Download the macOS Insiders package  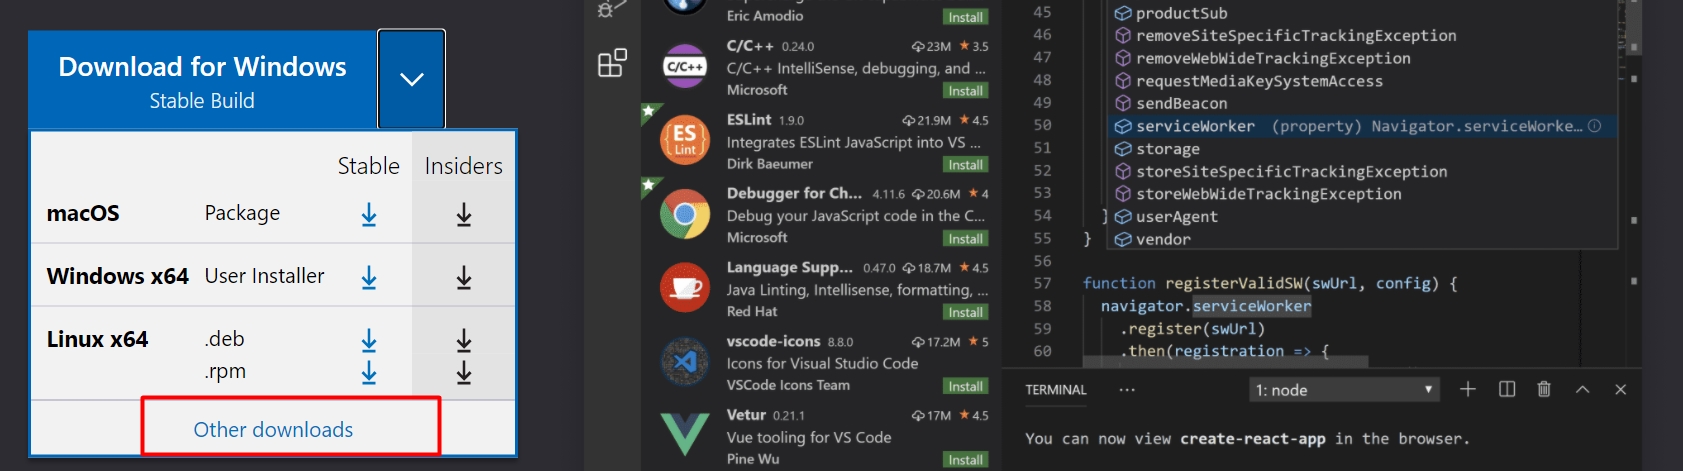click(464, 214)
